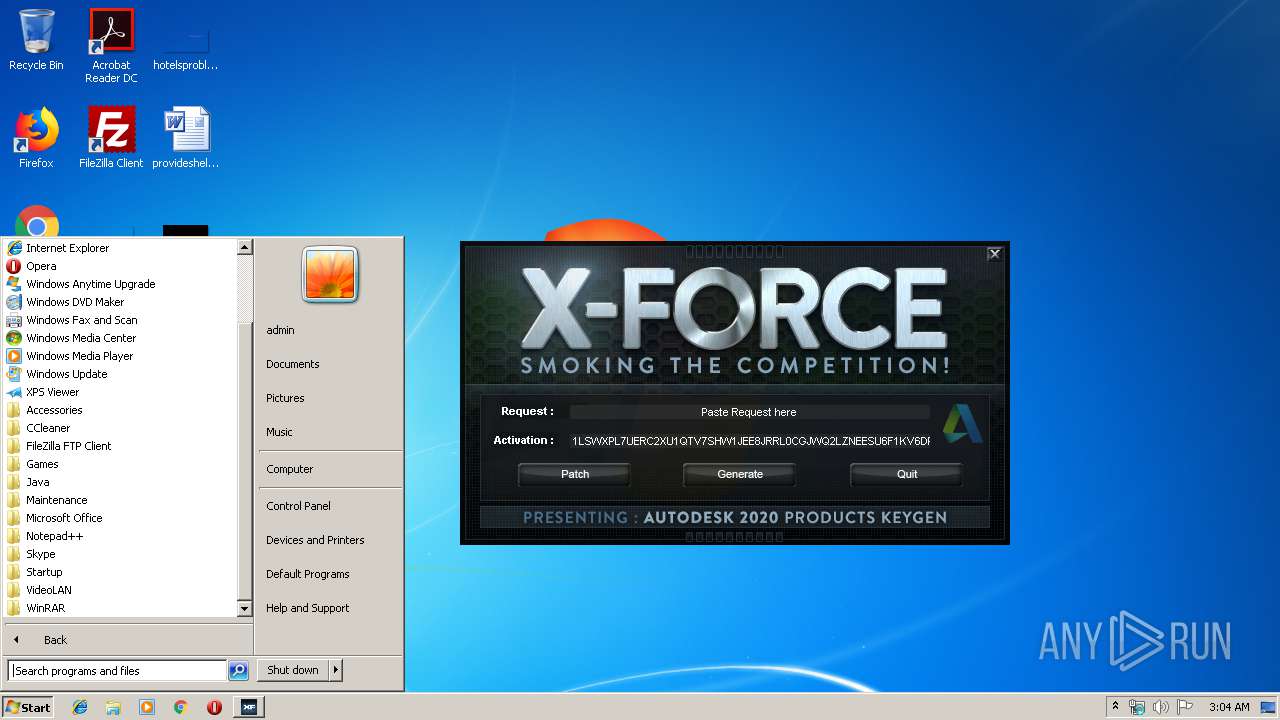Click the volume tray icon
Screen dimensions: 1280x720
coord(1160,707)
